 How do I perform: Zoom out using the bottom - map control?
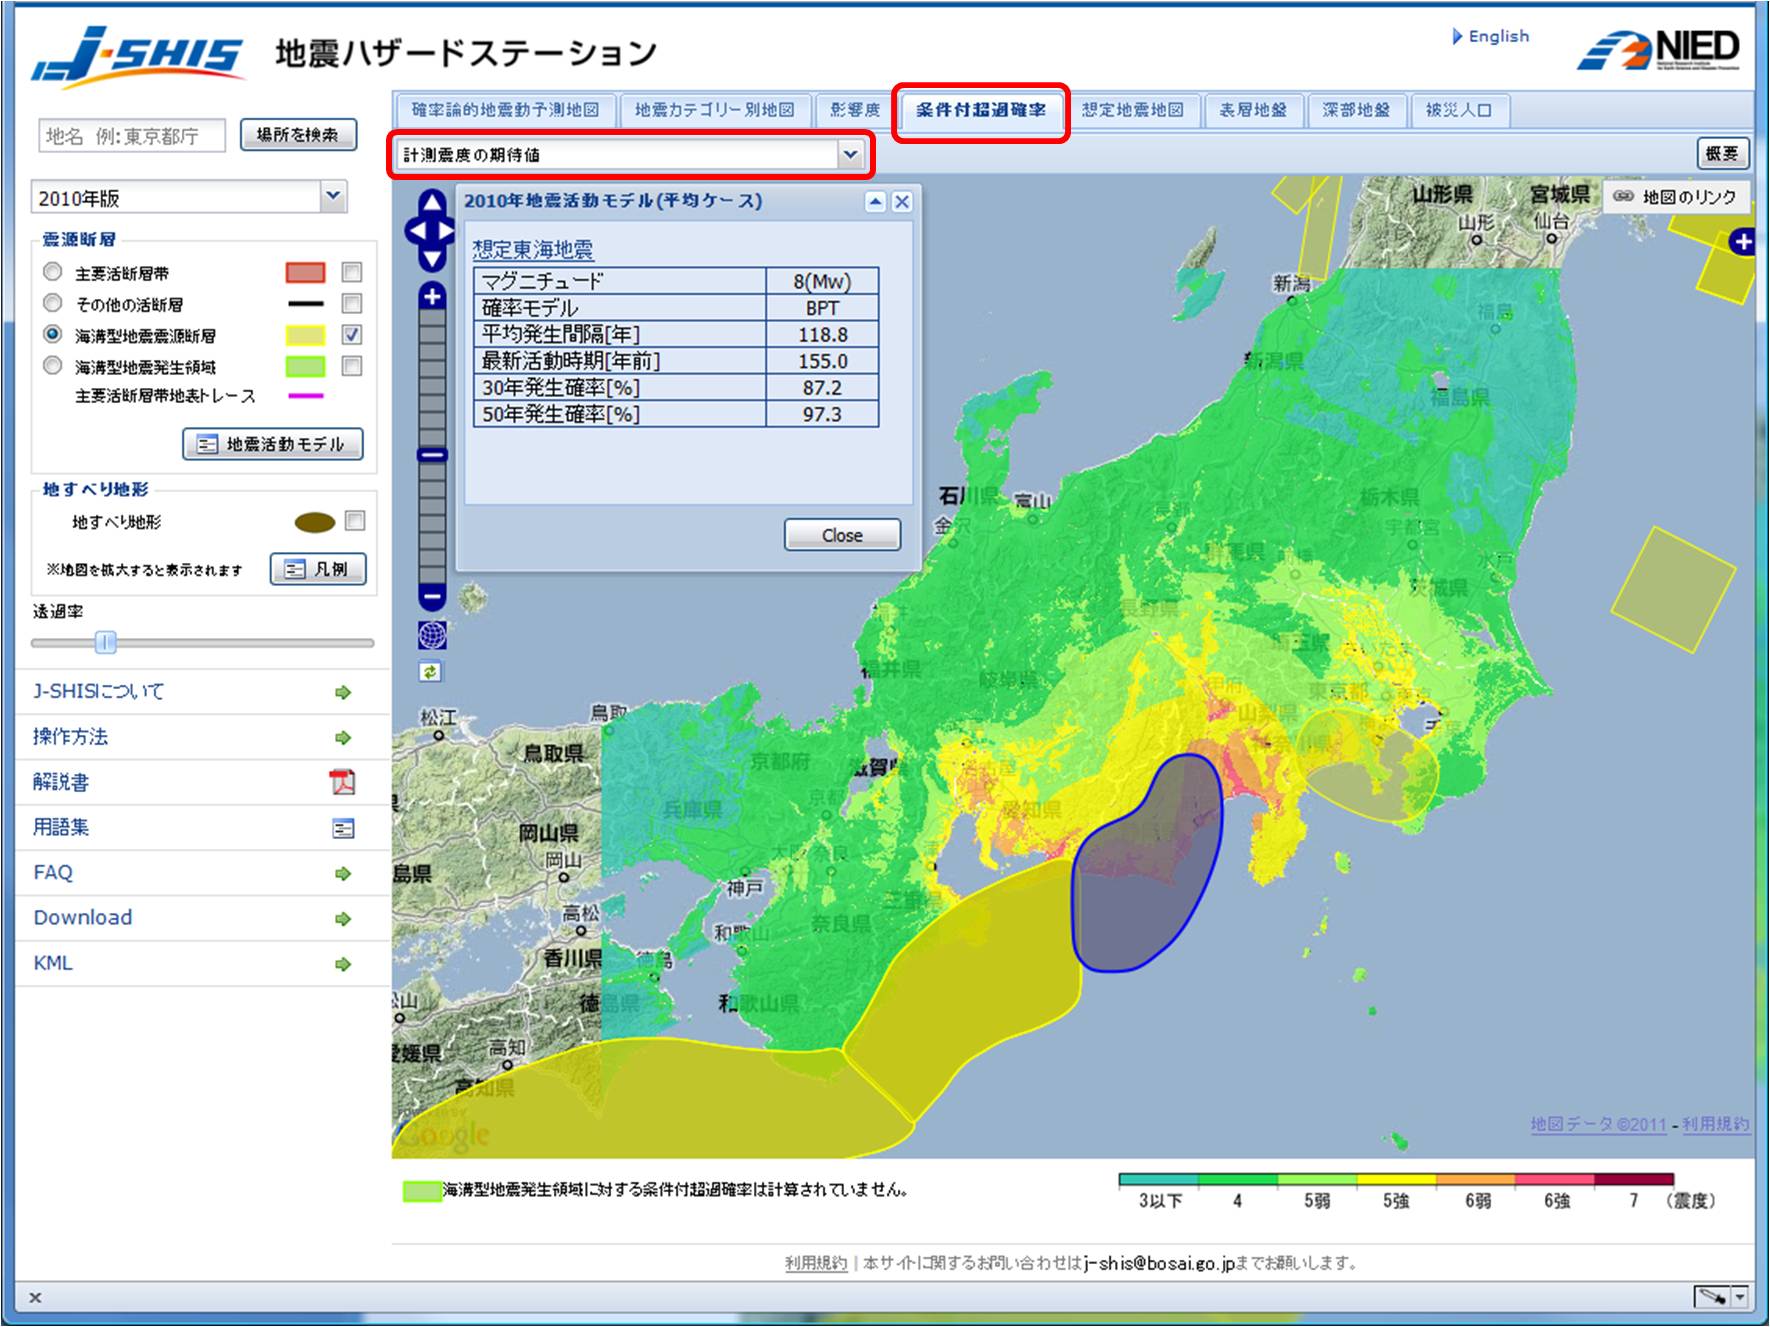coord(430,596)
